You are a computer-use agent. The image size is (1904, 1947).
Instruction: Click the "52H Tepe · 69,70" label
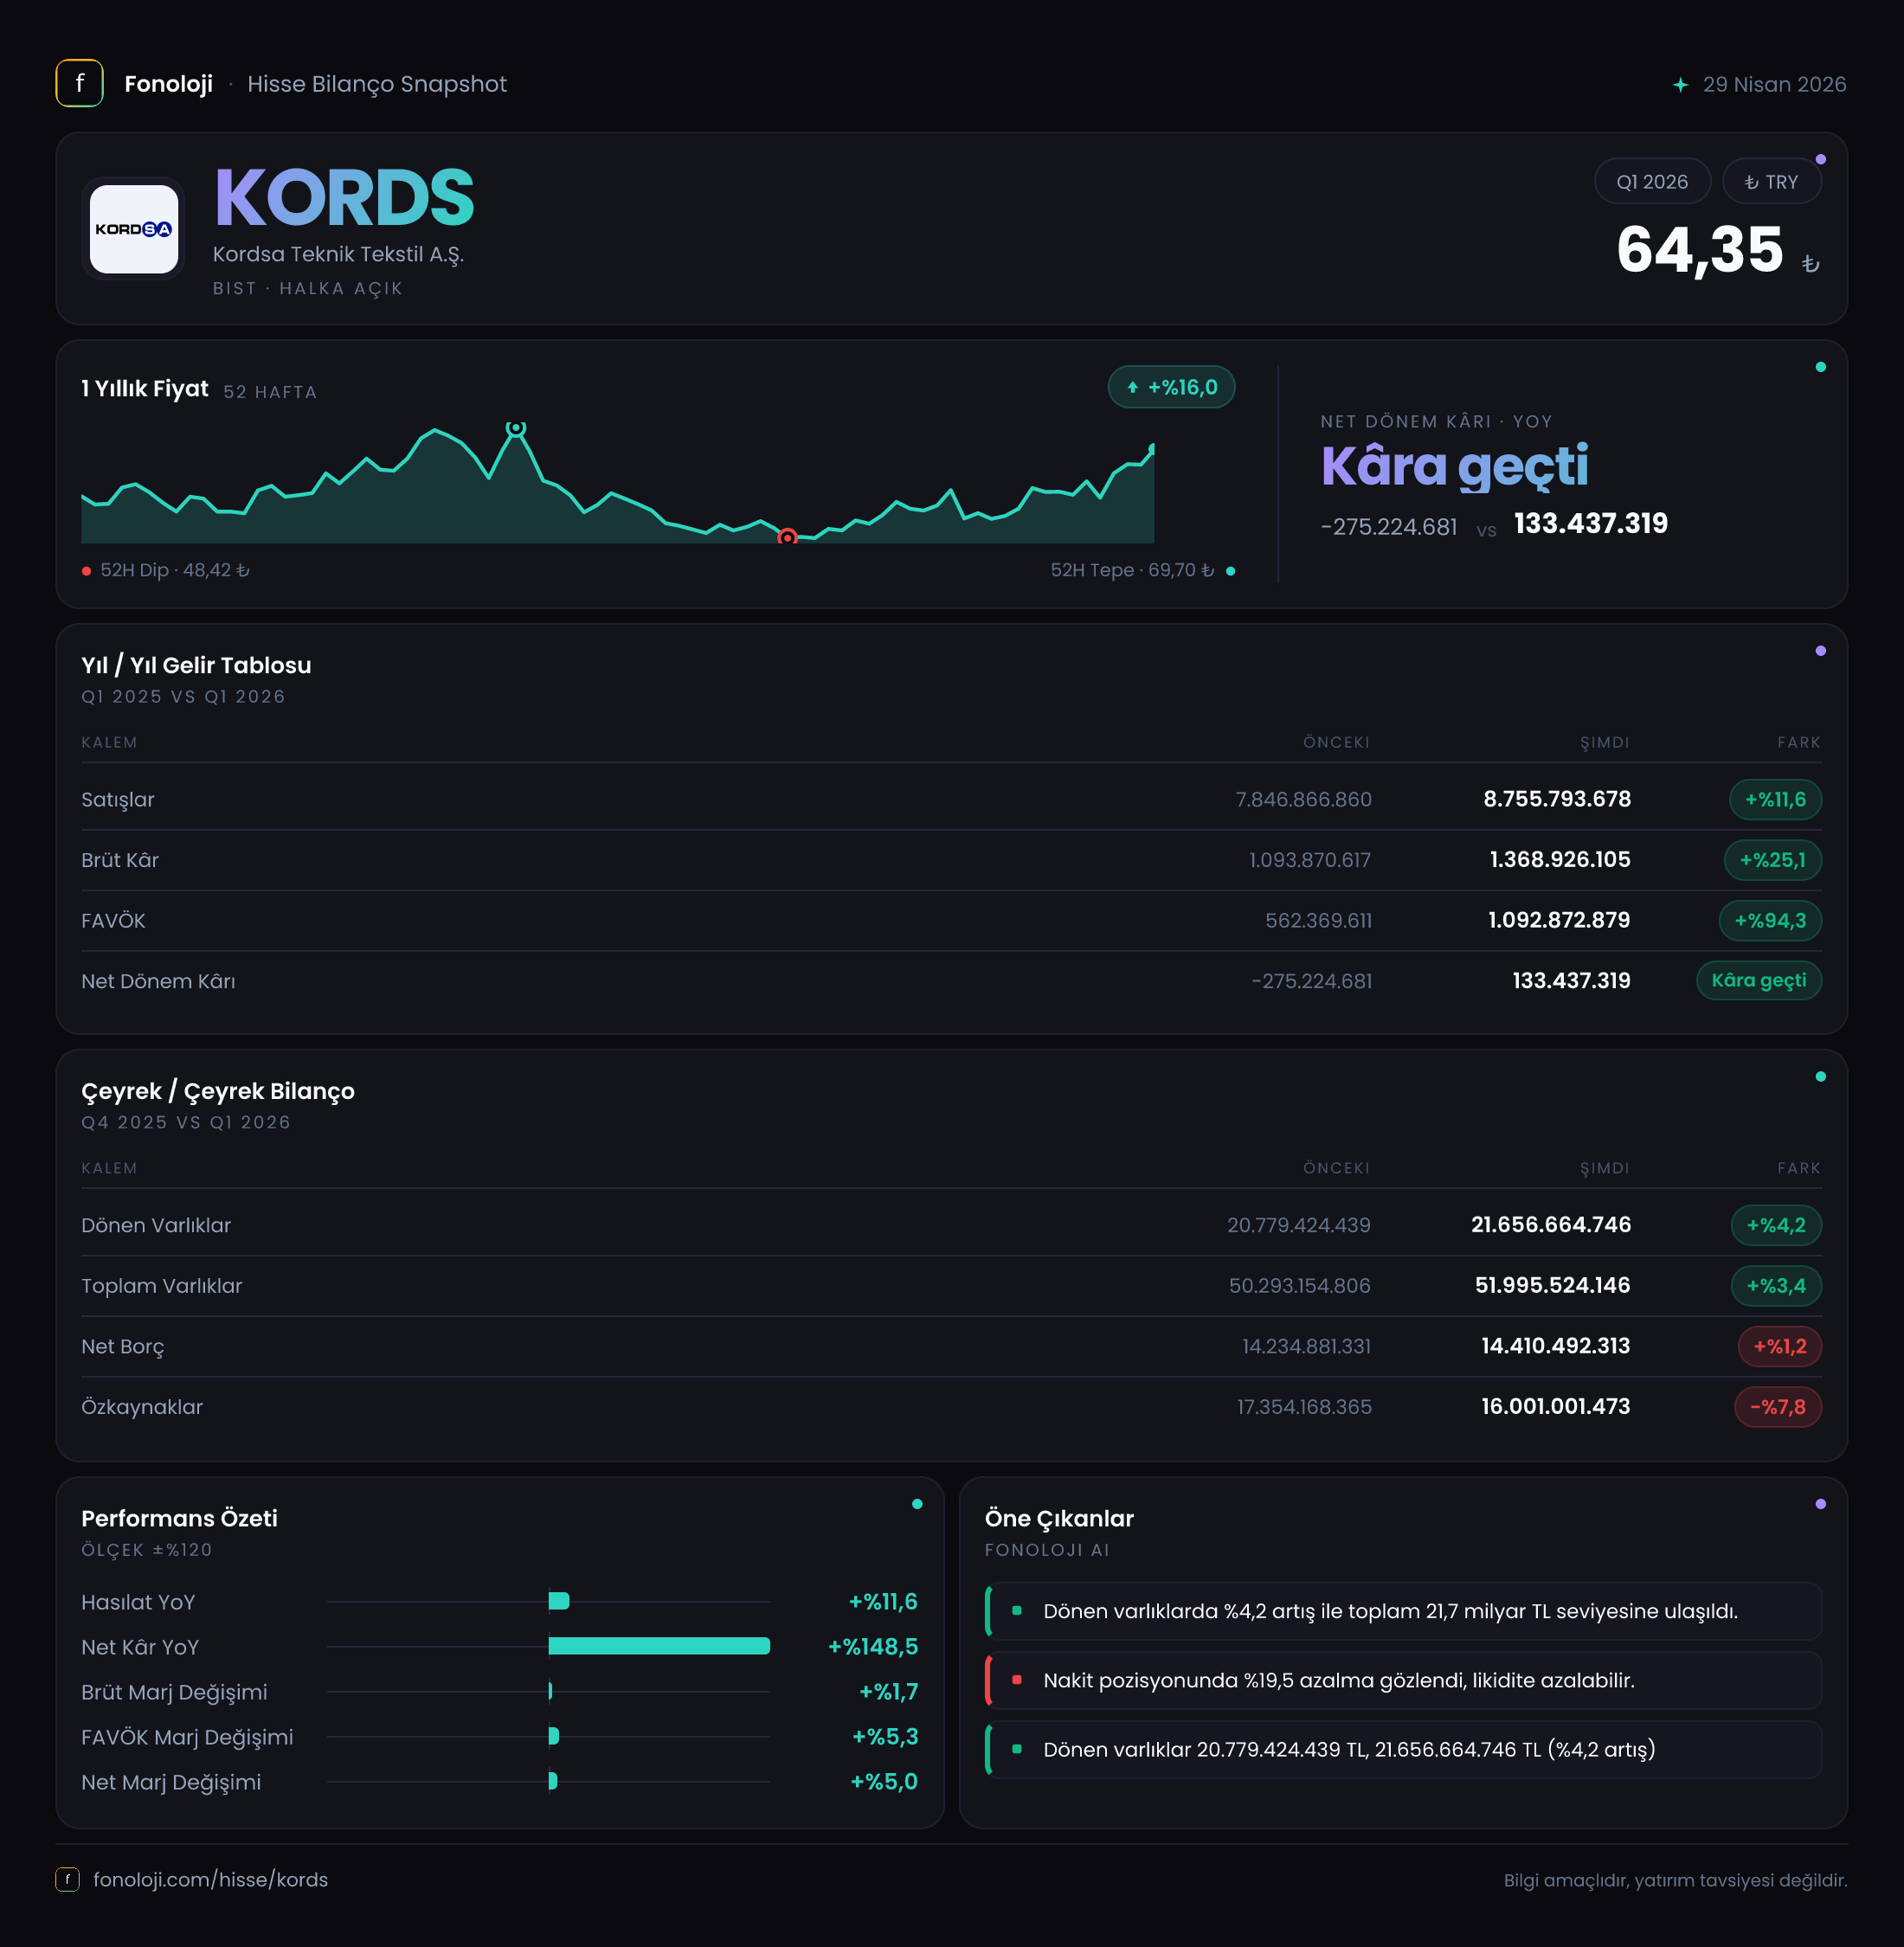click(x=1132, y=571)
